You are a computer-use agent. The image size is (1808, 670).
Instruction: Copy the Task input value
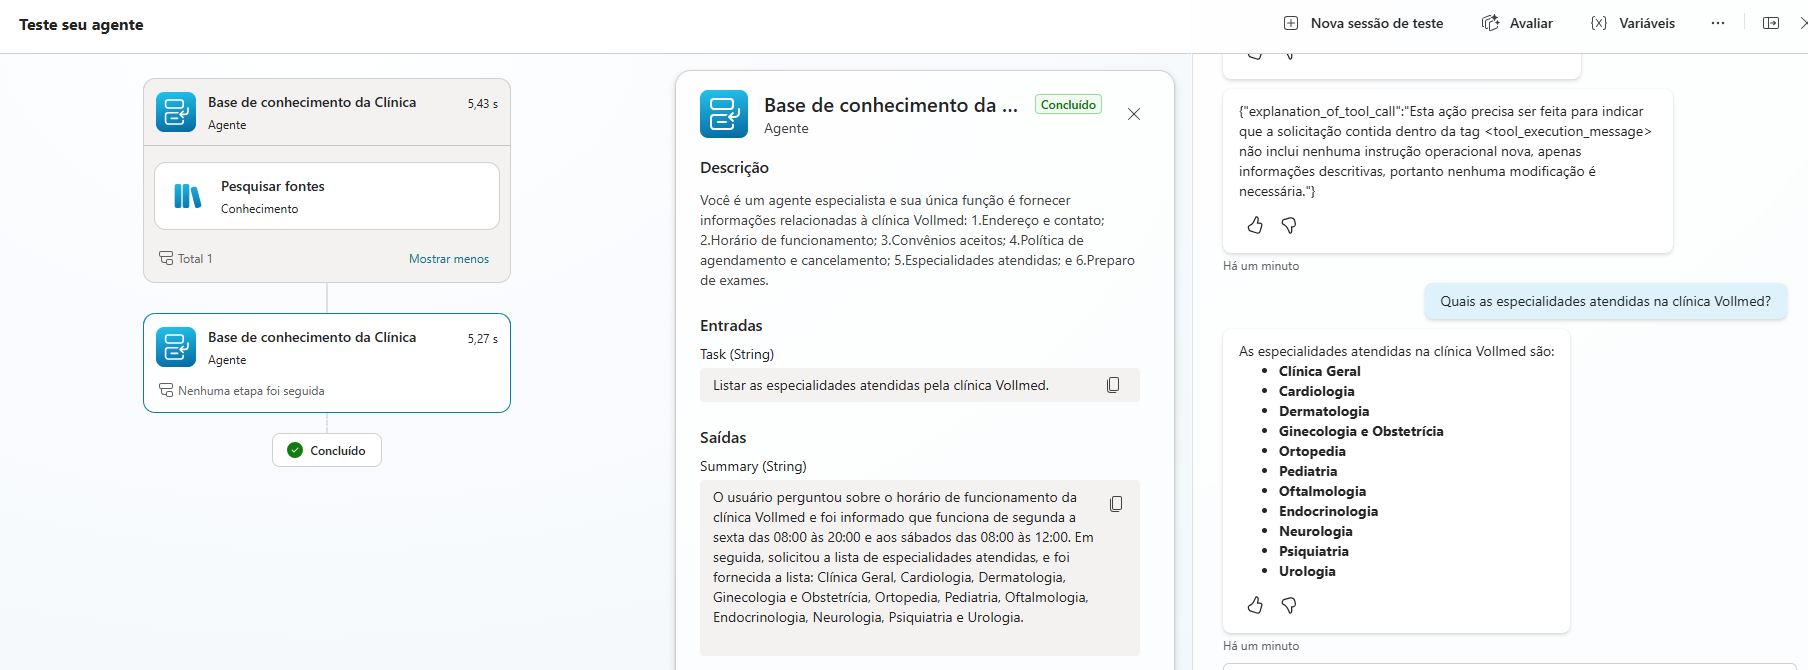click(1113, 385)
